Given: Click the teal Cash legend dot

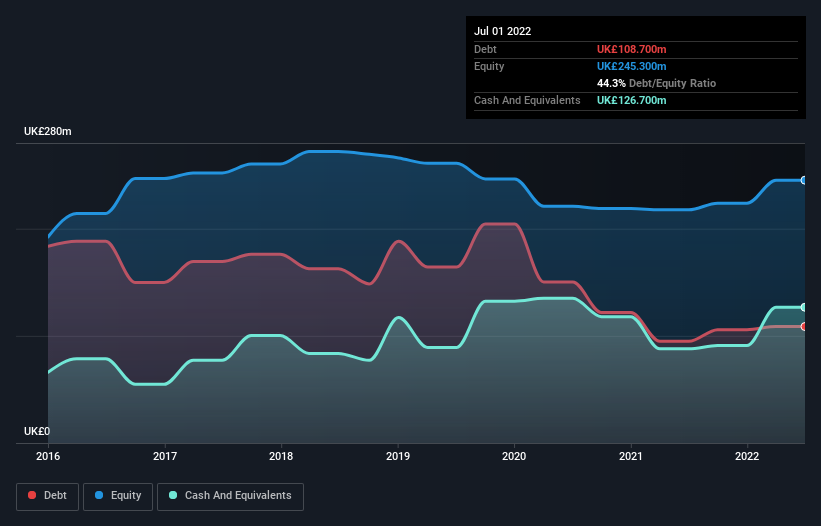Looking at the screenshot, I should (x=173, y=495).
